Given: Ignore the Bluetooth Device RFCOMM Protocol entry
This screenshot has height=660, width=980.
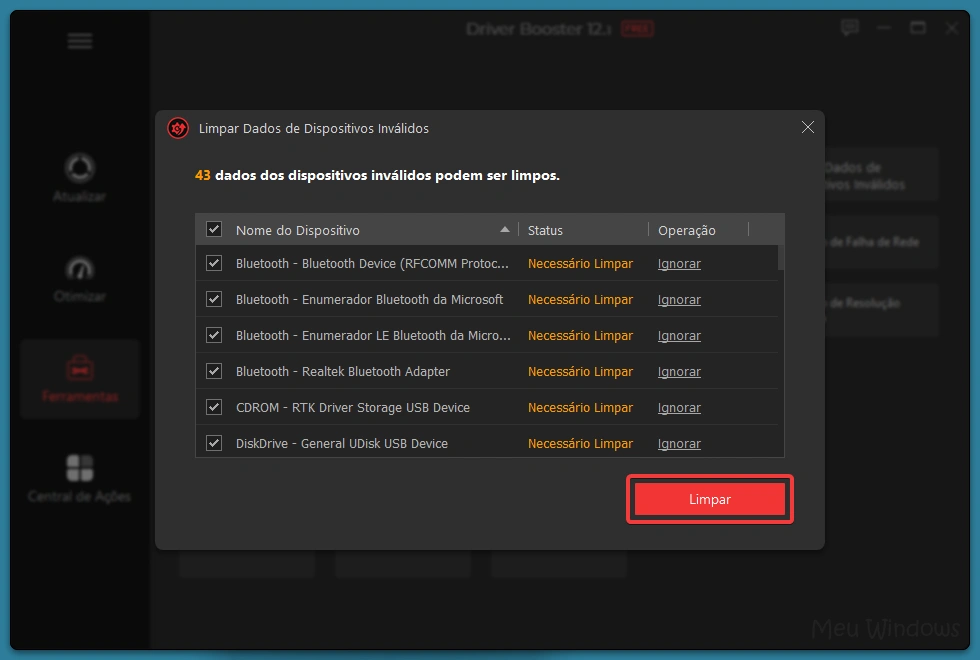Looking at the screenshot, I should (679, 263).
